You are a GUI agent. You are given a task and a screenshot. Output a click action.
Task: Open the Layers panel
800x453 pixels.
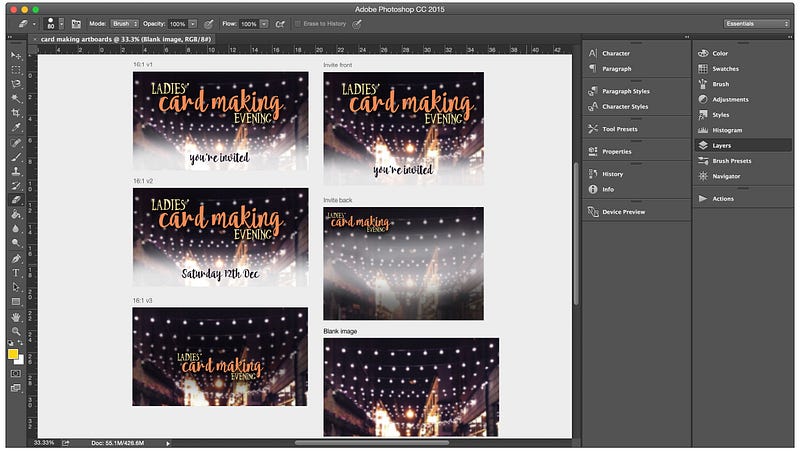(x=721, y=145)
